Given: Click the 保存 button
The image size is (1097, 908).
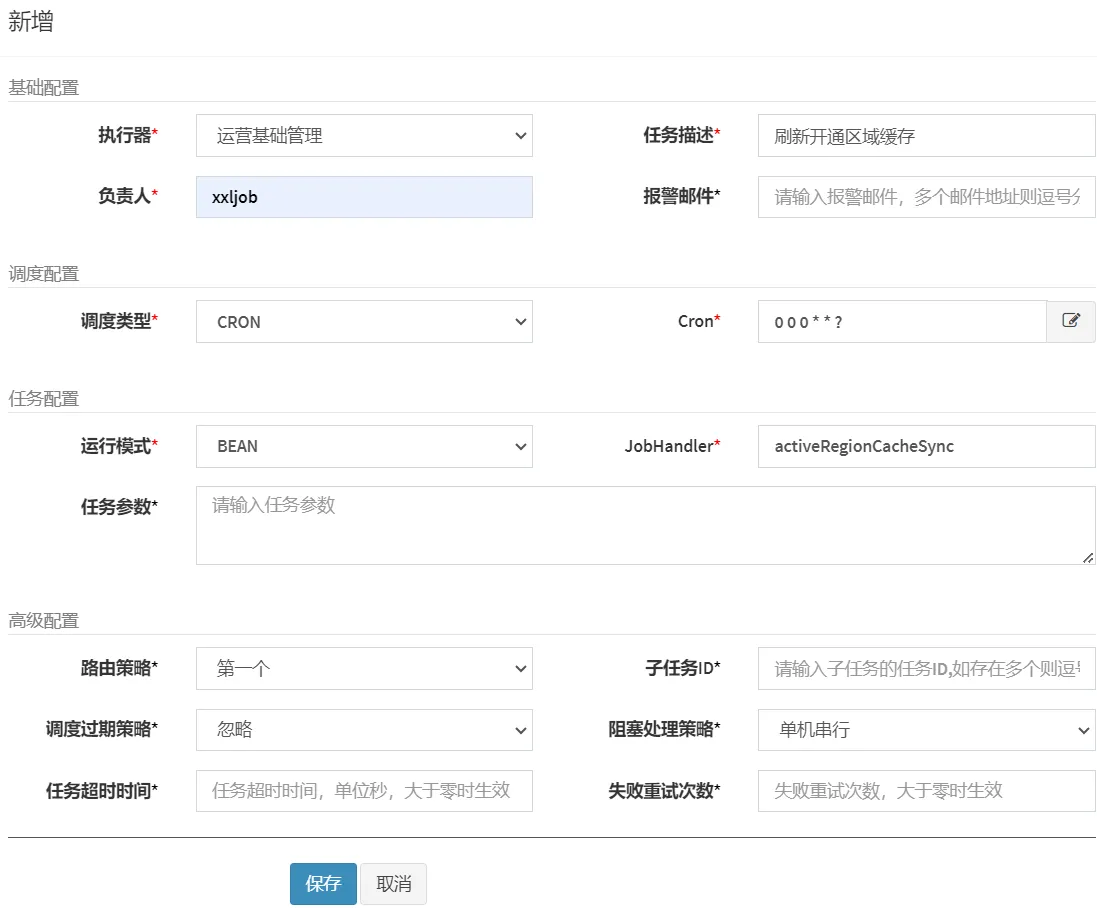Looking at the screenshot, I should 323,884.
